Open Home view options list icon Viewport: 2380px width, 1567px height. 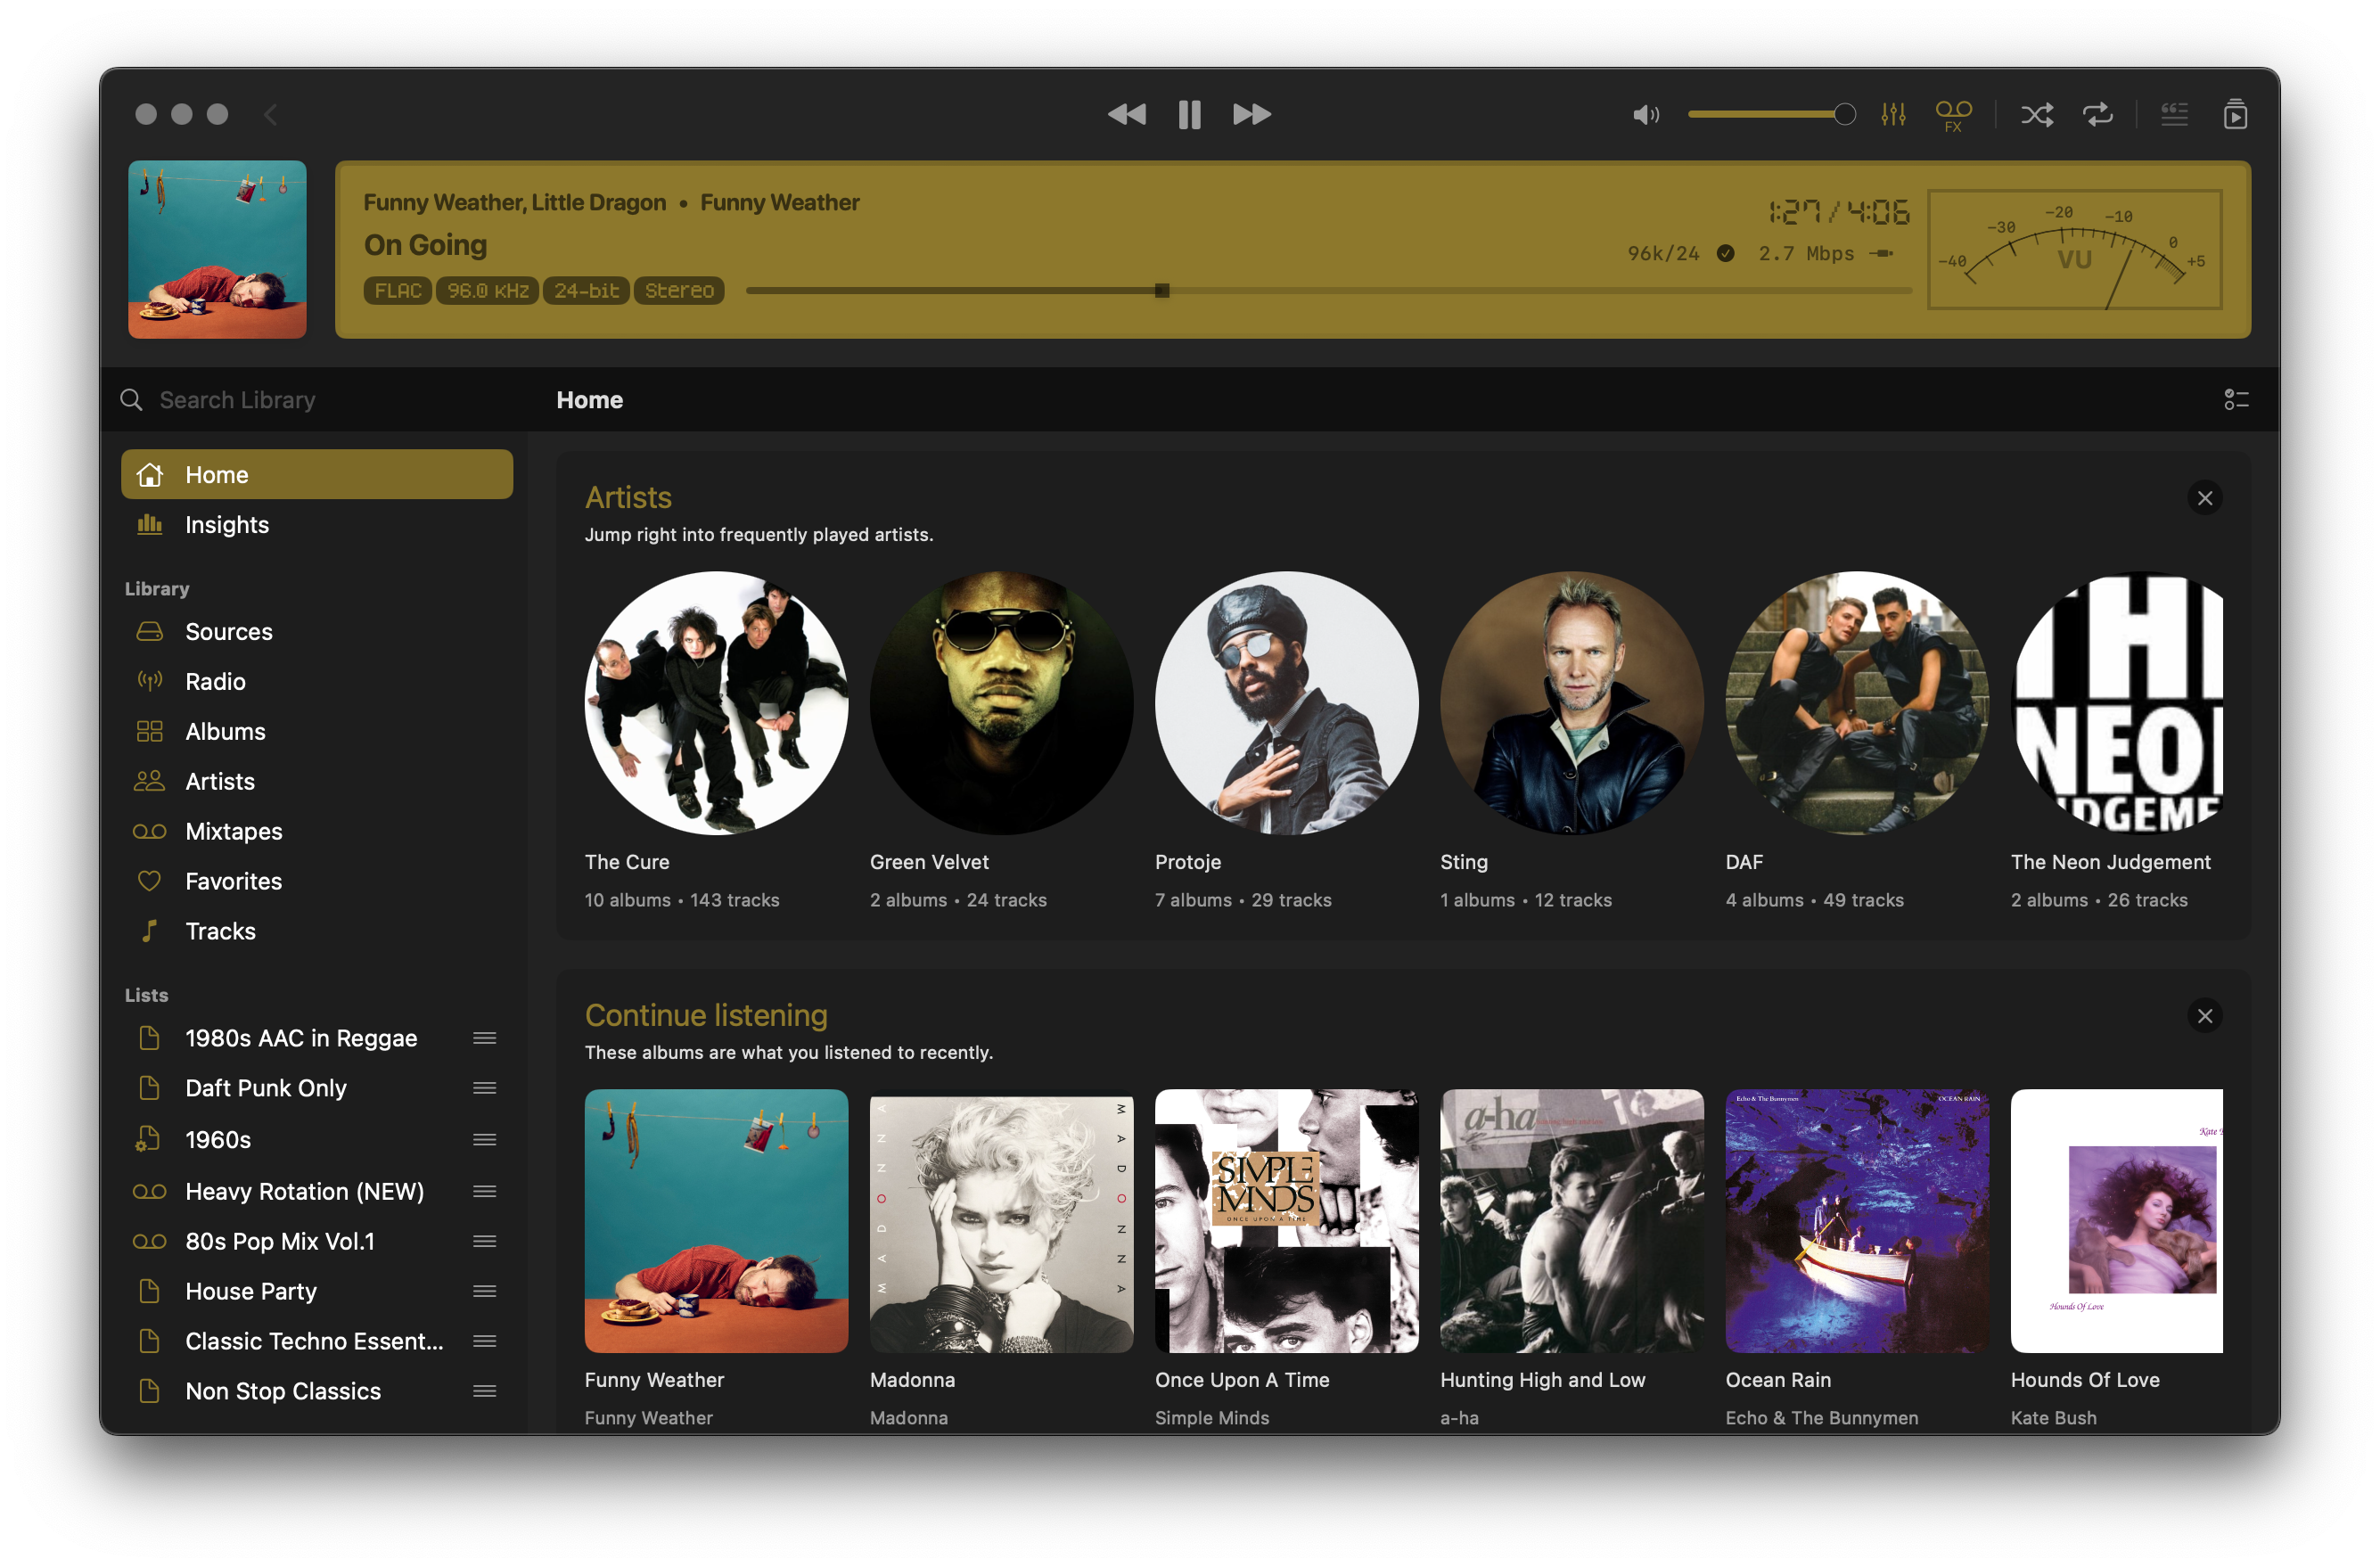[x=2236, y=400]
